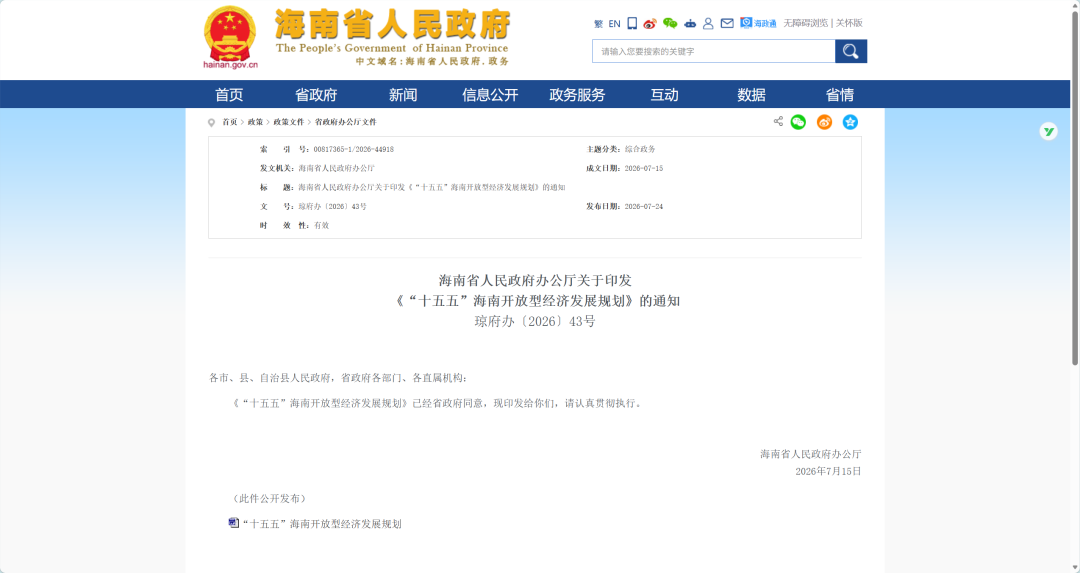Switch site language to EN
This screenshot has height=573, width=1080.
(614, 23)
